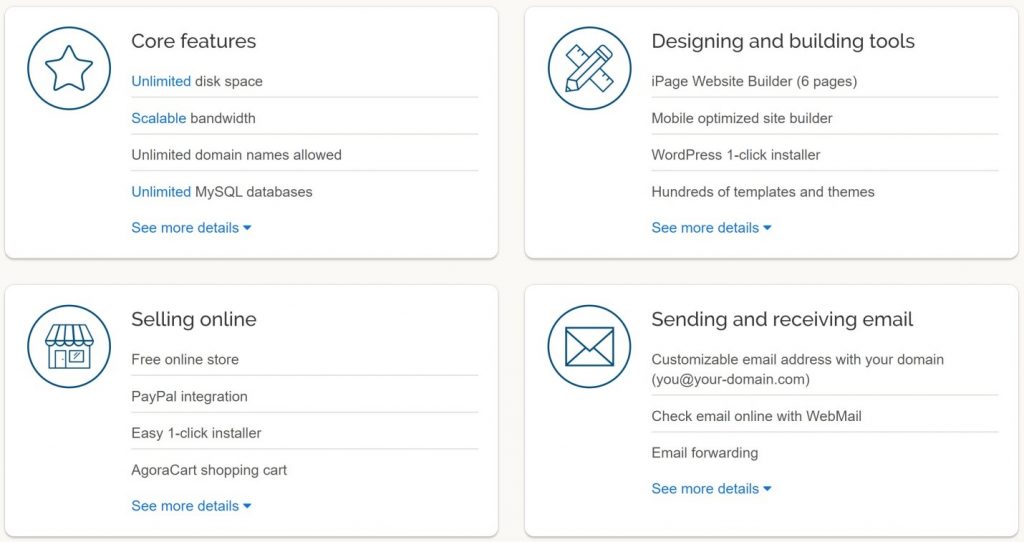The image size is (1024, 542).
Task: Click the WordPress 1-click installer item
Action: tap(735, 155)
